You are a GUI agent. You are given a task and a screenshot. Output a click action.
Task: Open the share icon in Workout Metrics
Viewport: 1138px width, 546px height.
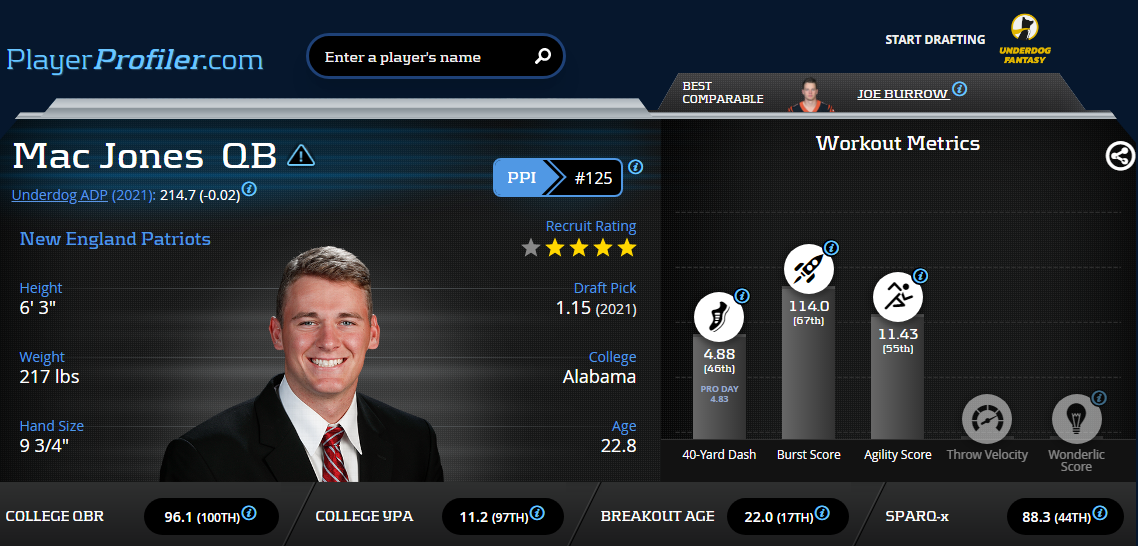pos(1120,155)
